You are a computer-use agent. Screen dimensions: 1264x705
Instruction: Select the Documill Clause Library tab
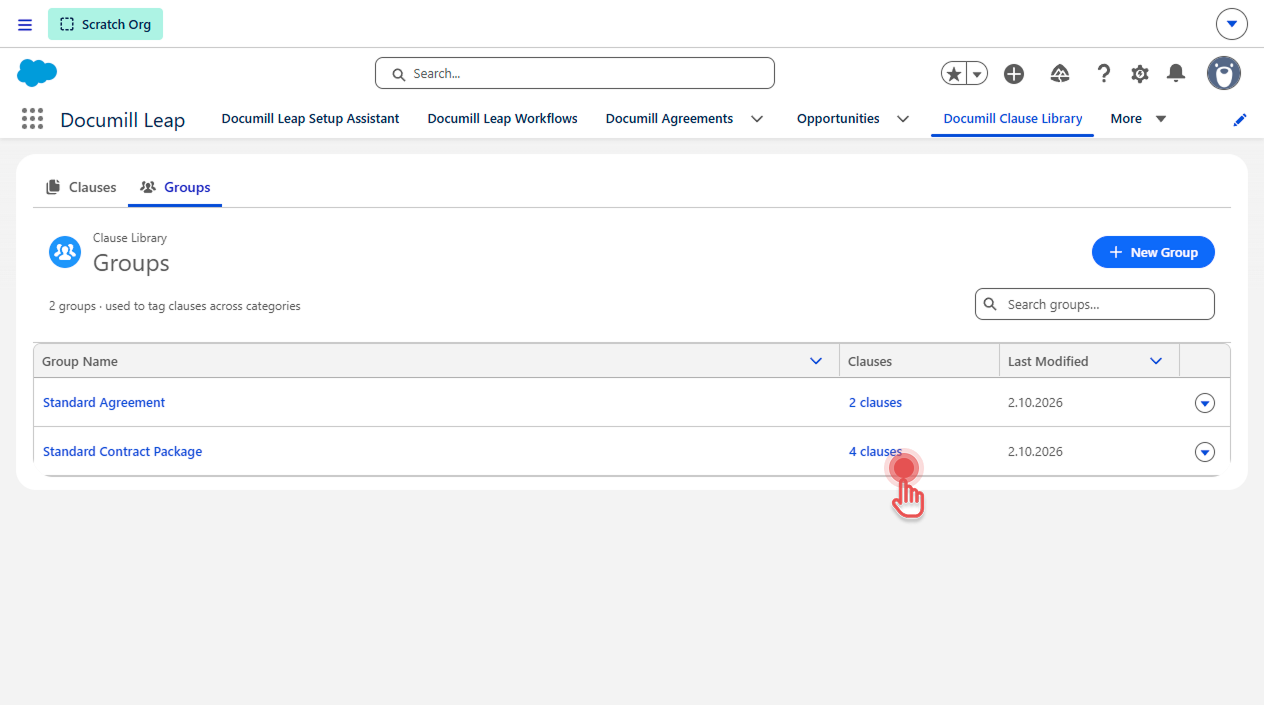(x=1013, y=119)
